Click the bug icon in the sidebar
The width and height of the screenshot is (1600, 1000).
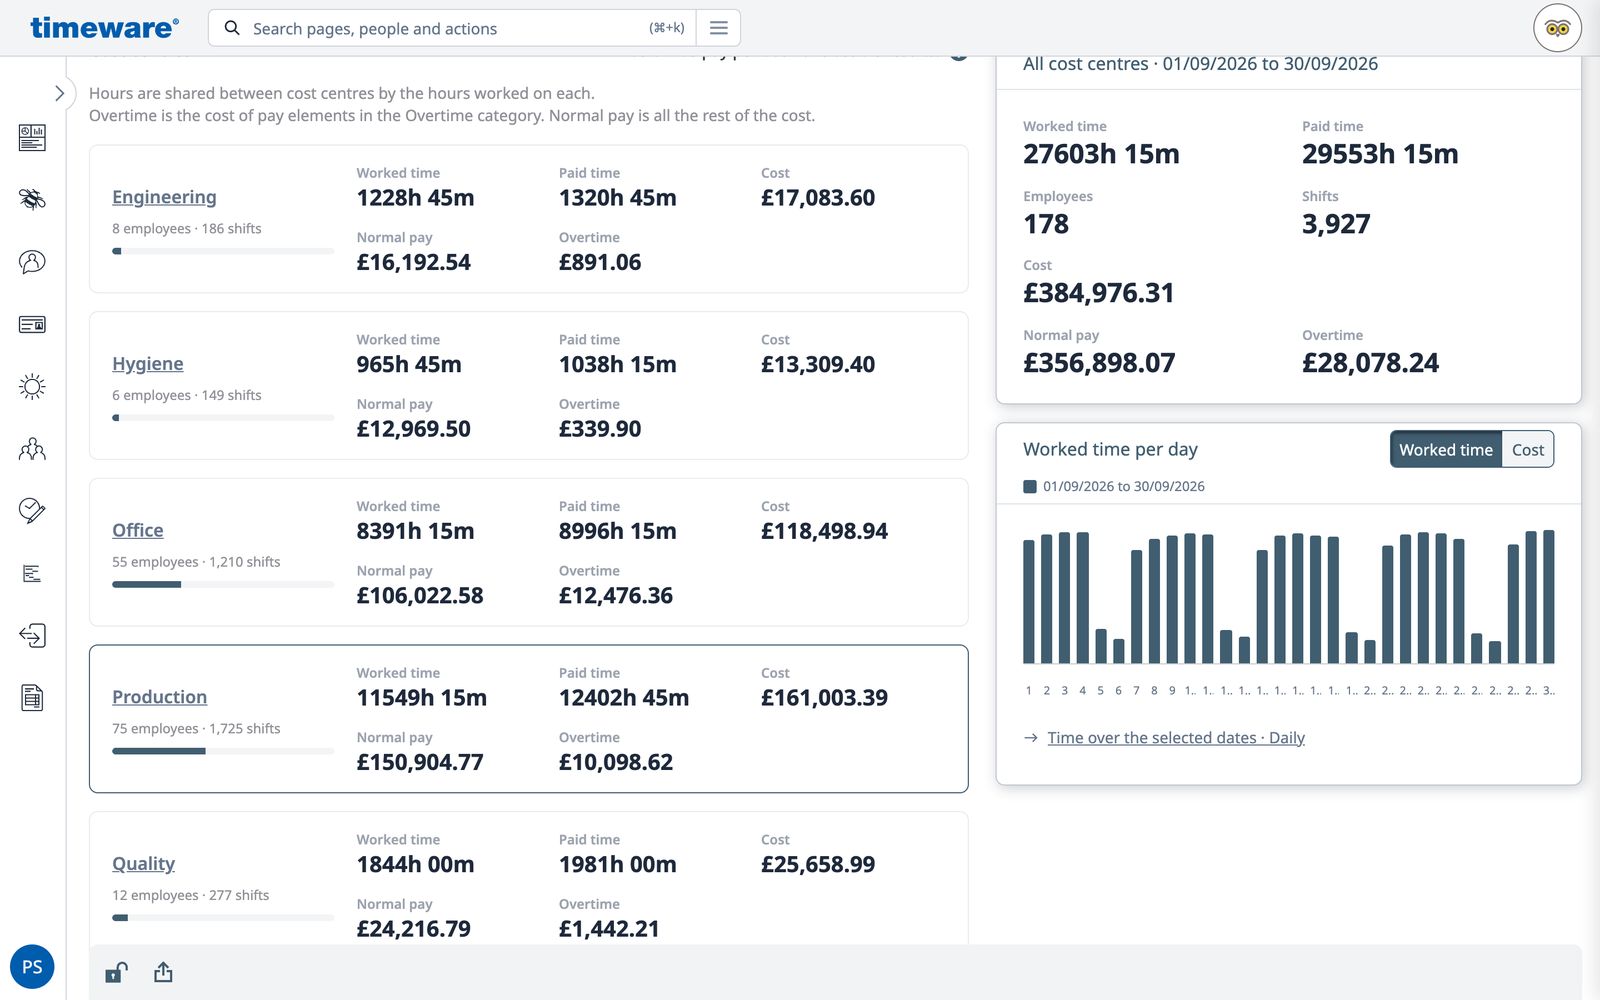click(x=32, y=199)
